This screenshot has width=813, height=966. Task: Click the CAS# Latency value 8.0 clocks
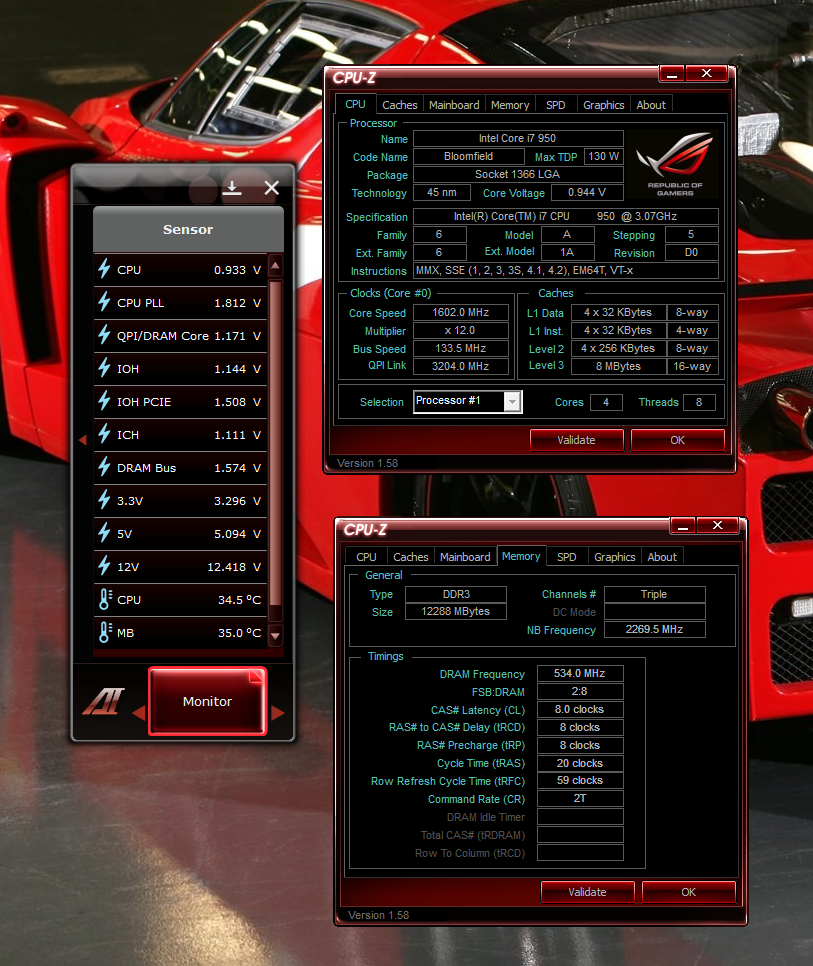tap(580, 709)
